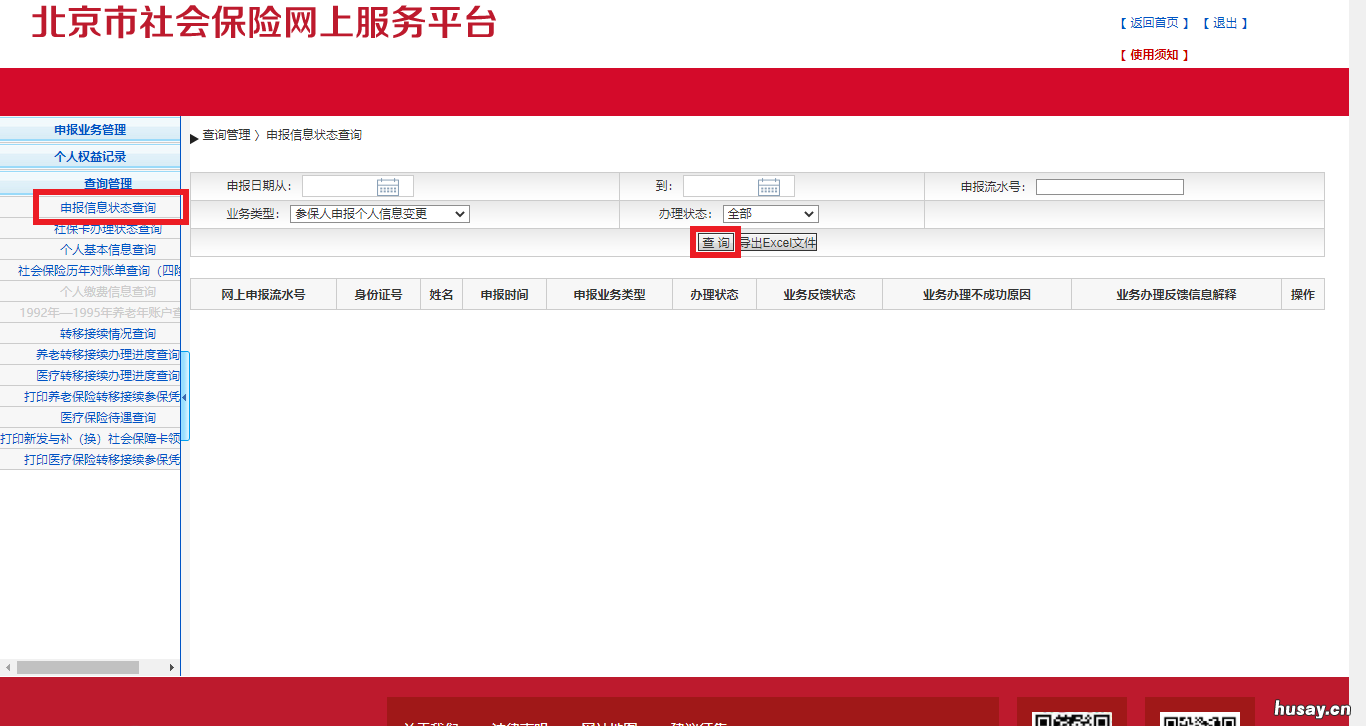Viewport: 1366px width, 726px height.
Task: Click the right arrow of the sidebar scrollbar
Action: 172,666
